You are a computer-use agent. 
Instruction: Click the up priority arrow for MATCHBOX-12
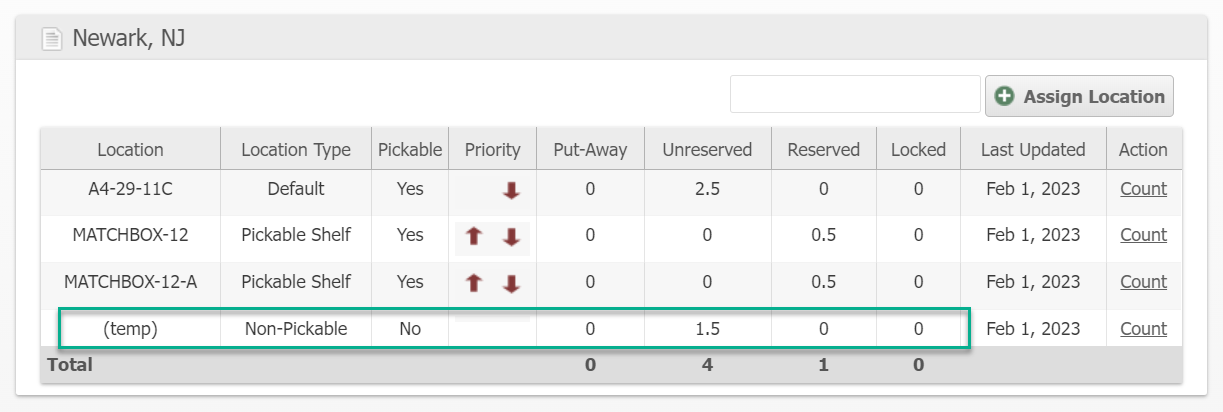474,237
